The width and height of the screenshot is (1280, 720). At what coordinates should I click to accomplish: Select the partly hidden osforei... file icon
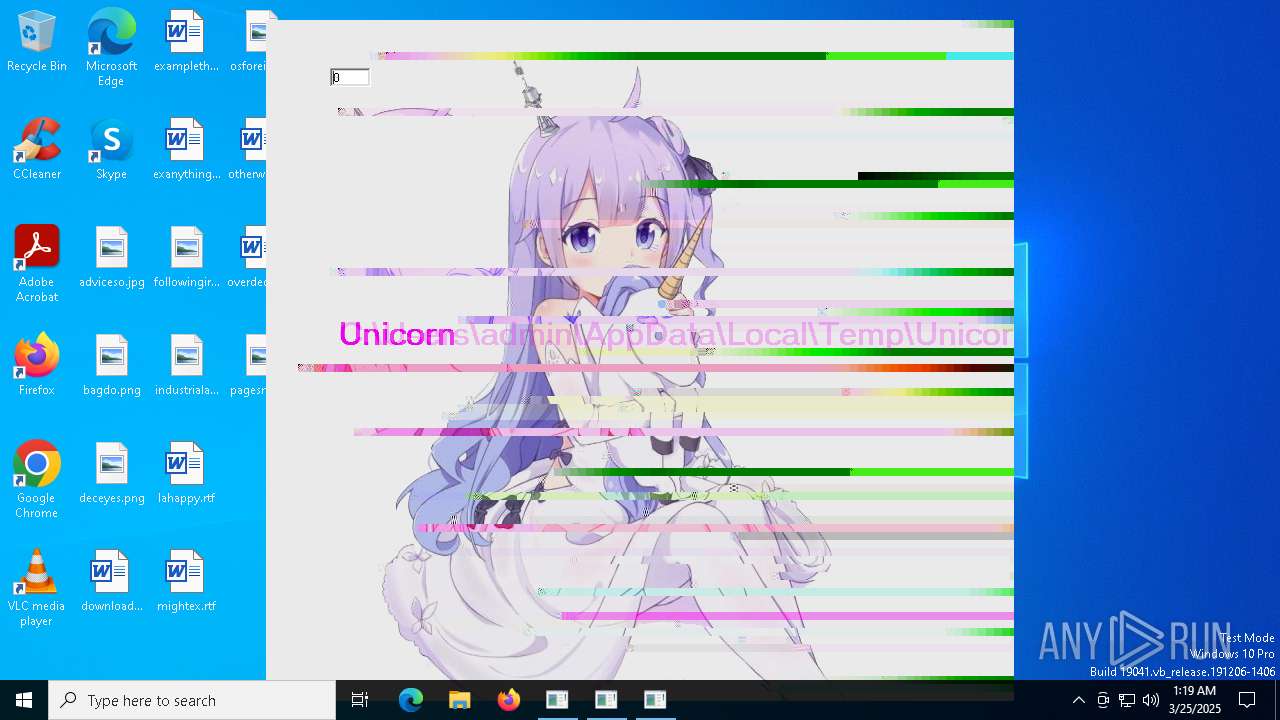click(x=248, y=42)
